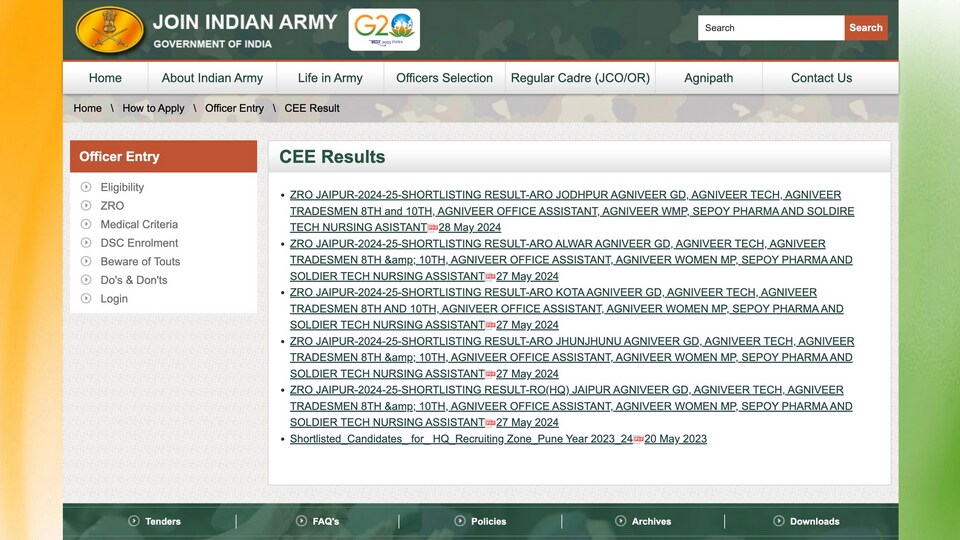Screen dimensions: 960x540
Task: Open ARO Alwar shortlisting result link
Action: click(x=571, y=260)
